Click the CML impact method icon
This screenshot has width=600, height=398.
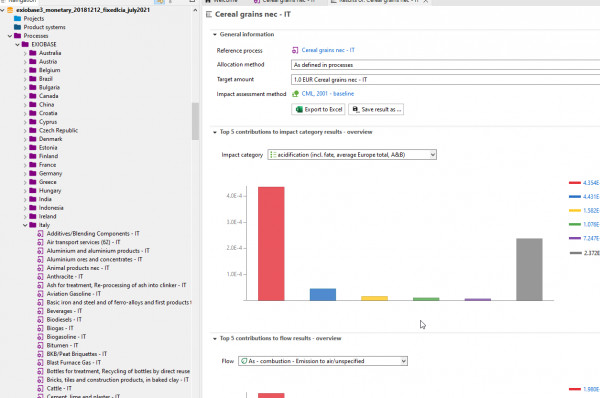pos(295,94)
